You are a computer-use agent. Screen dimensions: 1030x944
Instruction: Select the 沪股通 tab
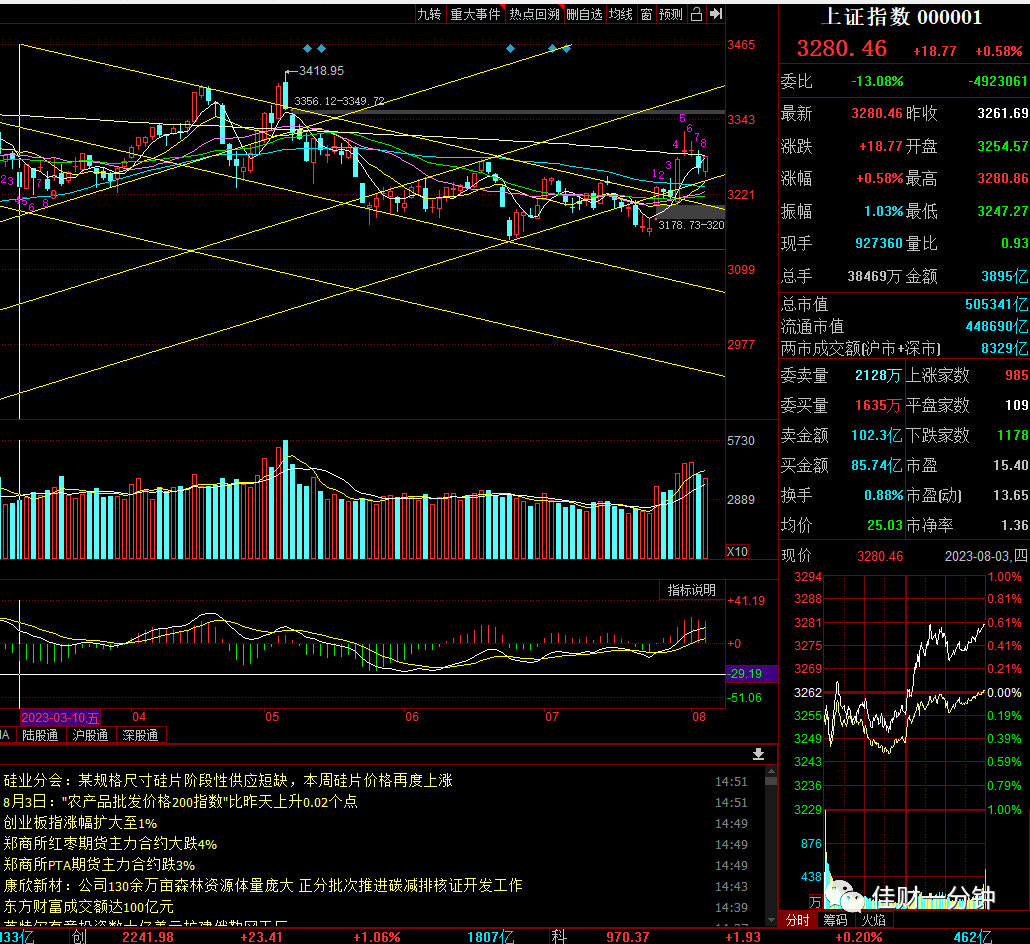point(91,735)
